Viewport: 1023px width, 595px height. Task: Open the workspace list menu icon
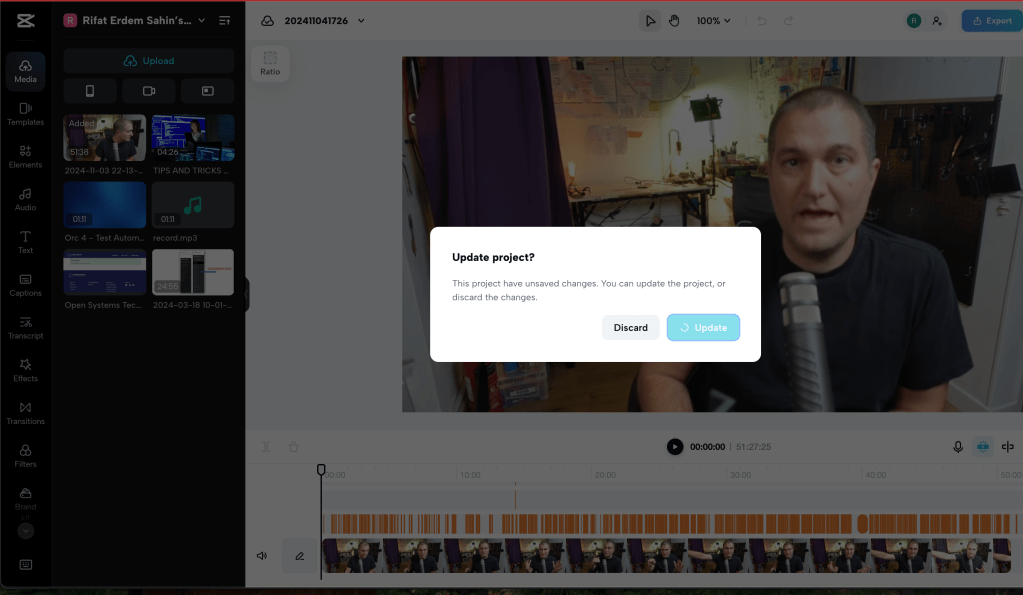click(x=224, y=20)
